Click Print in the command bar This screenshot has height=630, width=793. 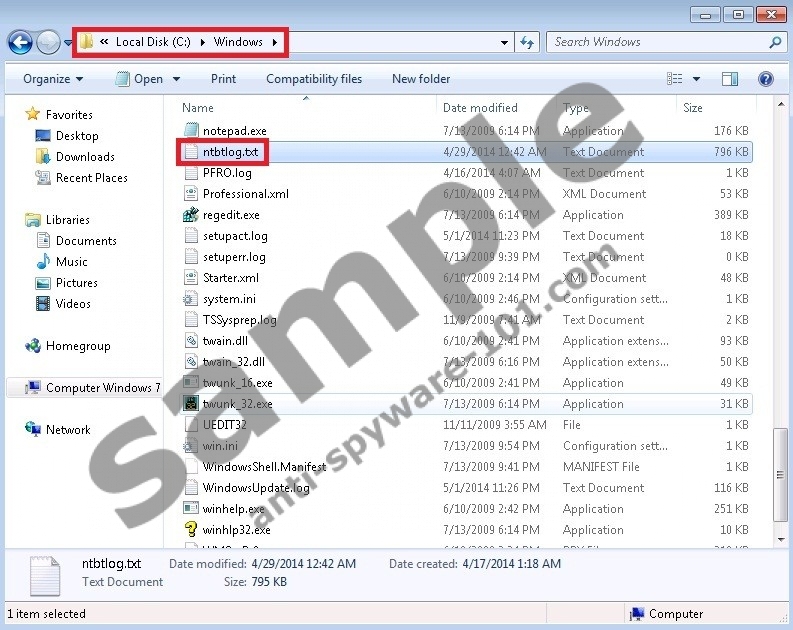(x=223, y=79)
